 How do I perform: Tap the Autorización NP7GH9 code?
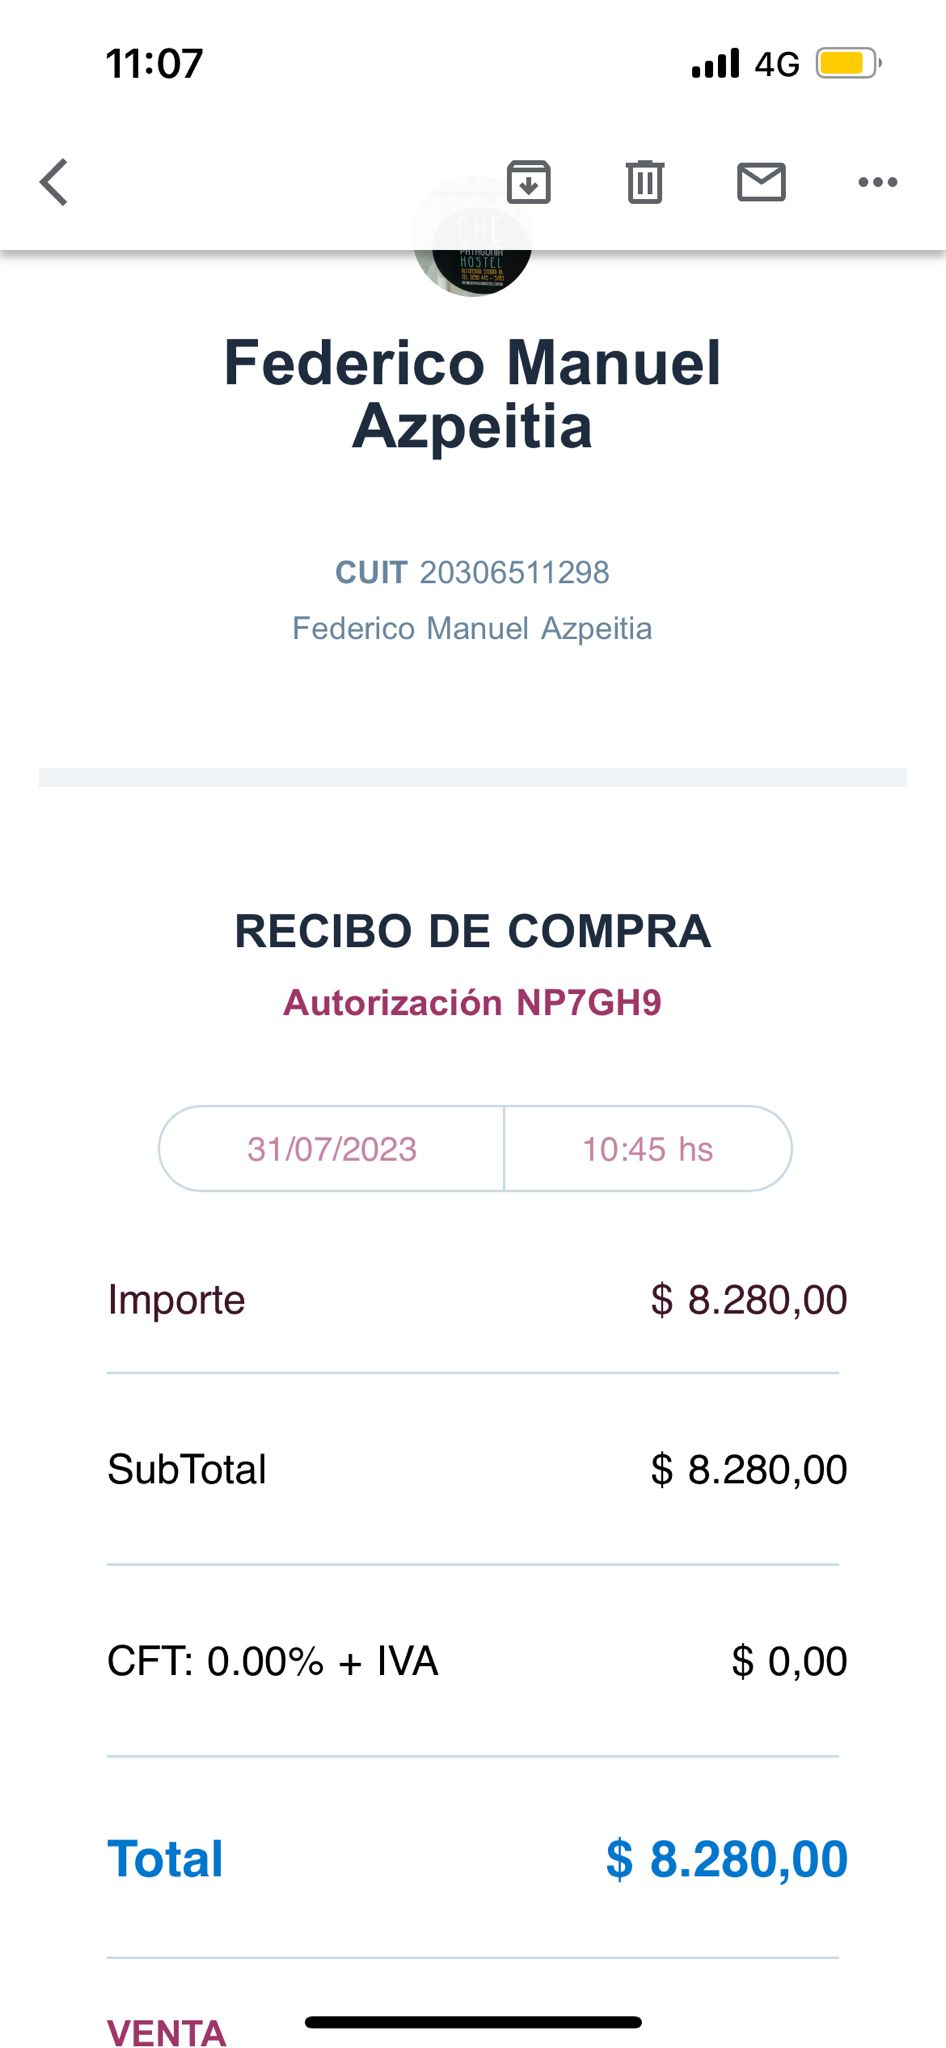(472, 1002)
